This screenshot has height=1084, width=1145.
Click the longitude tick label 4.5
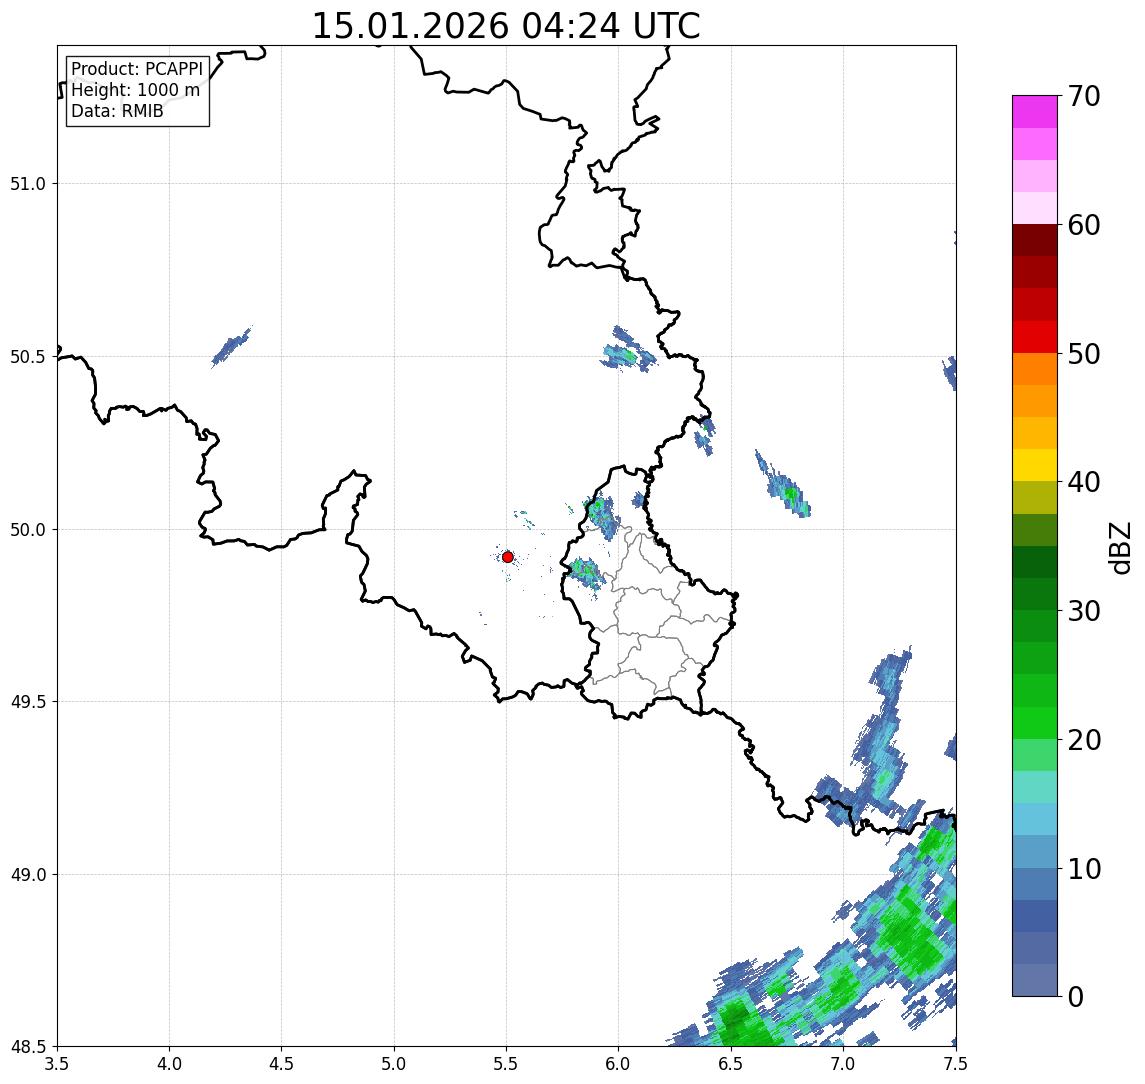tap(282, 1064)
